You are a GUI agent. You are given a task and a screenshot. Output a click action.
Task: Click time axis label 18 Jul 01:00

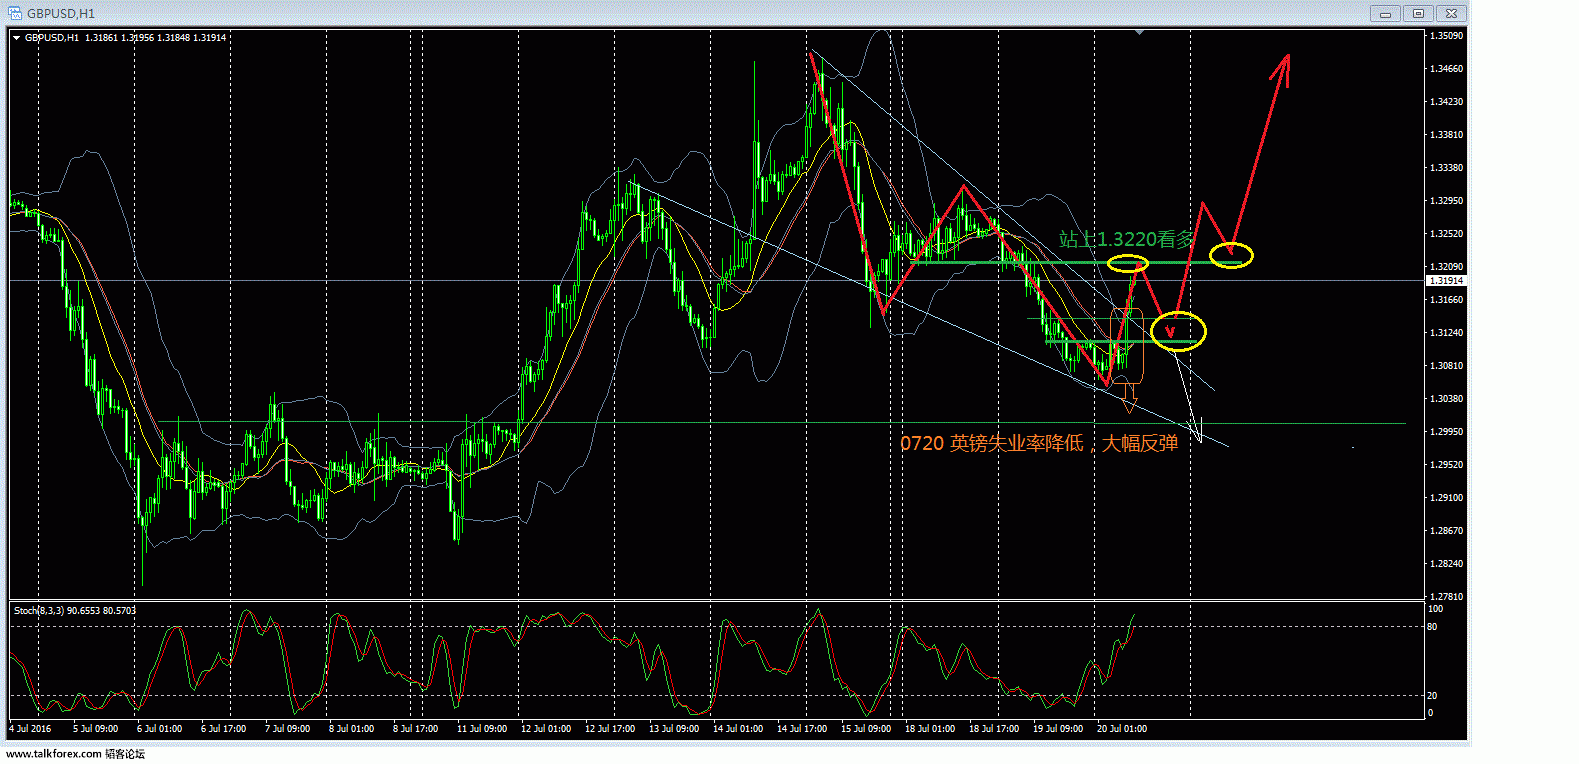click(x=930, y=729)
